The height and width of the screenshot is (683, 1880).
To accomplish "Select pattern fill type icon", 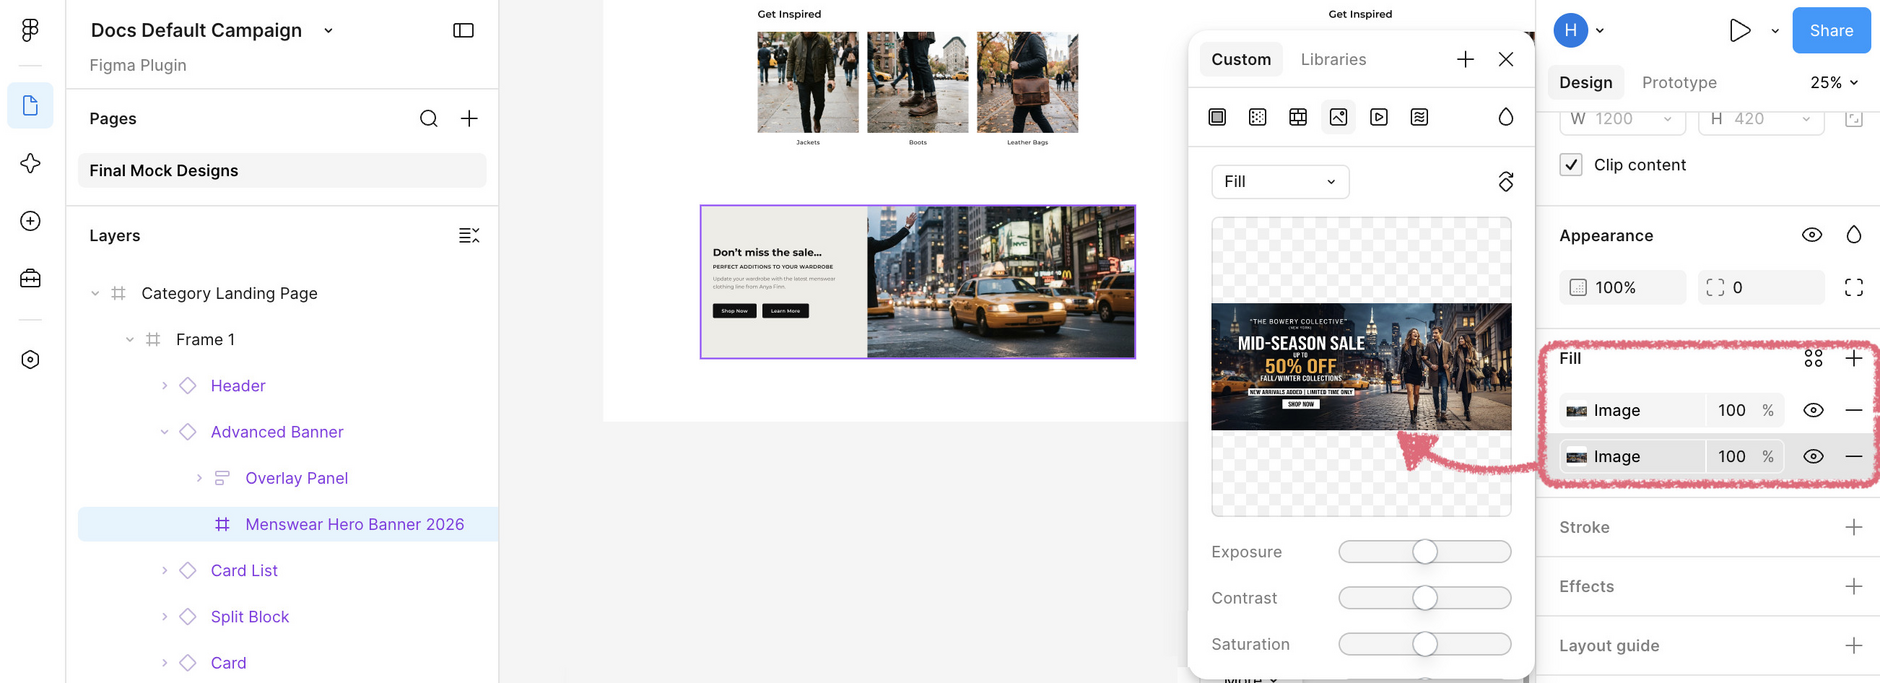I will point(1298,117).
